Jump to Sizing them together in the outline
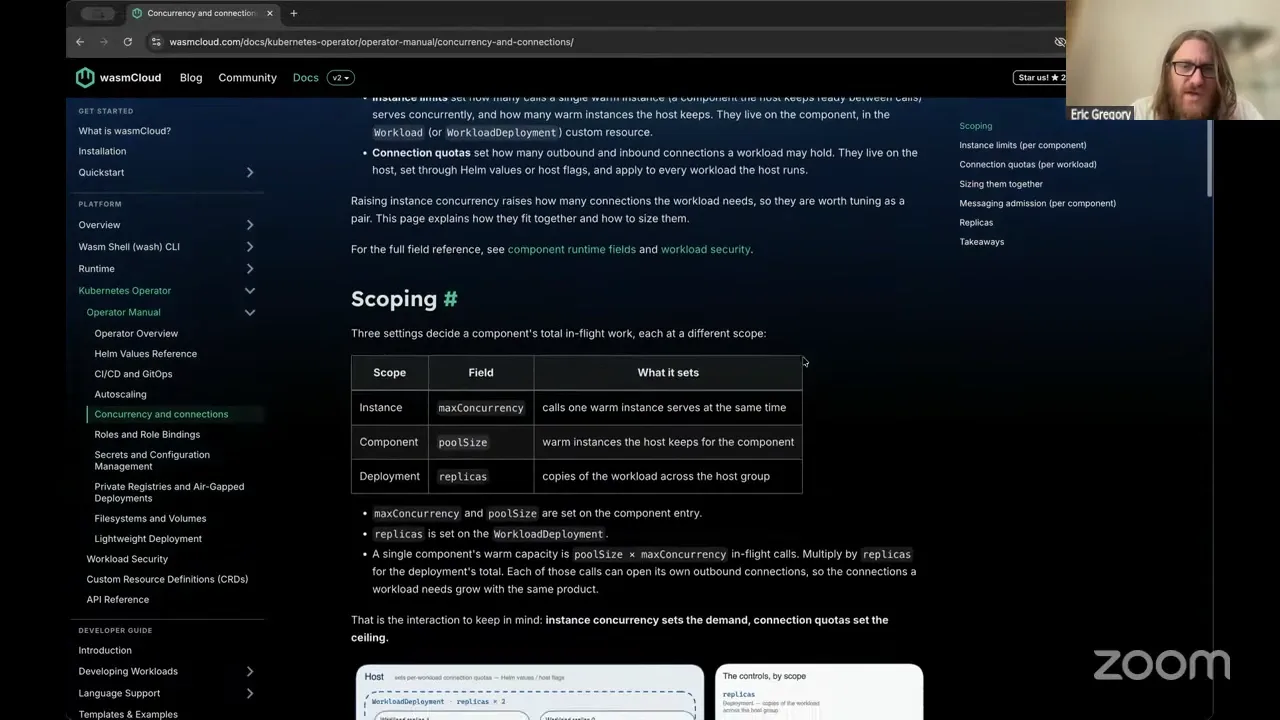The image size is (1280, 720). pyautogui.click(x=1001, y=184)
